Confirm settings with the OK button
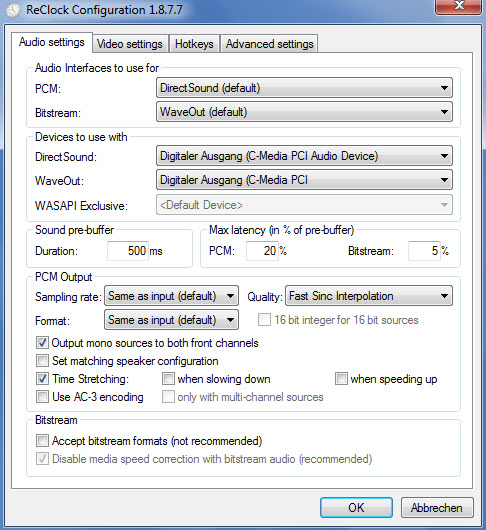The width and height of the screenshot is (486, 530). click(x=356, y=507)
